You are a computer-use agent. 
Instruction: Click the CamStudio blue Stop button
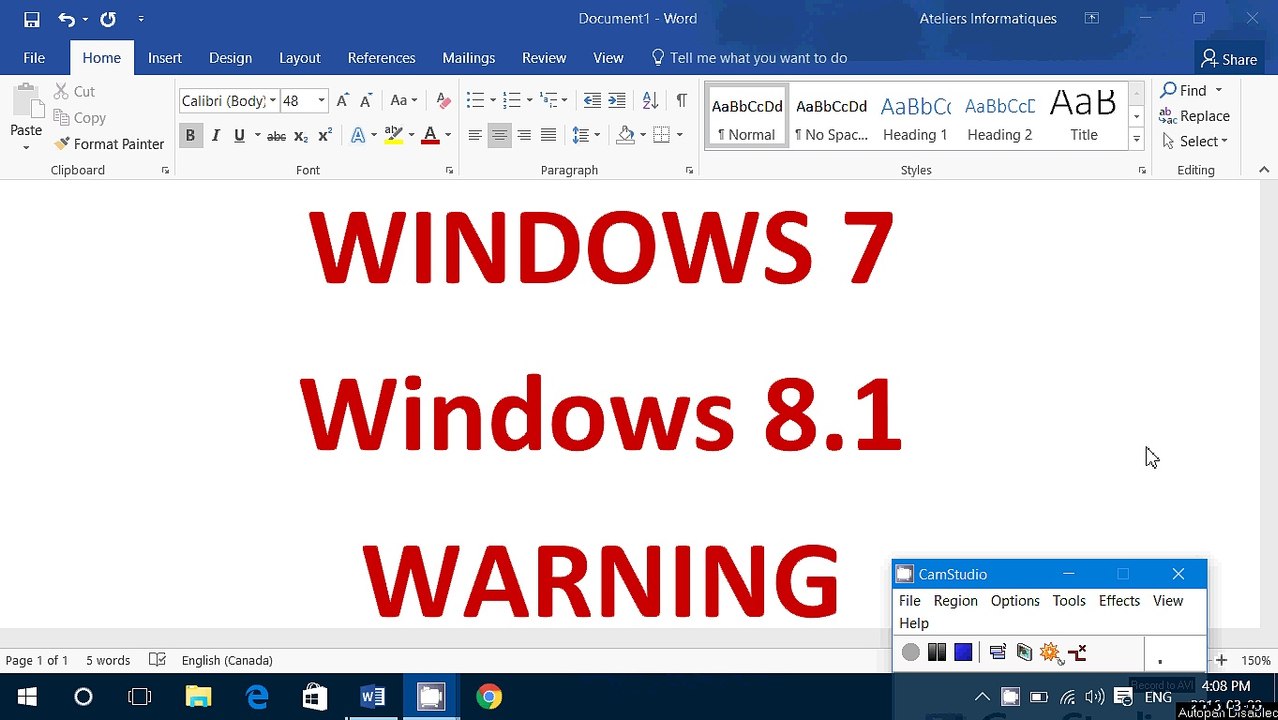[963, 652]
